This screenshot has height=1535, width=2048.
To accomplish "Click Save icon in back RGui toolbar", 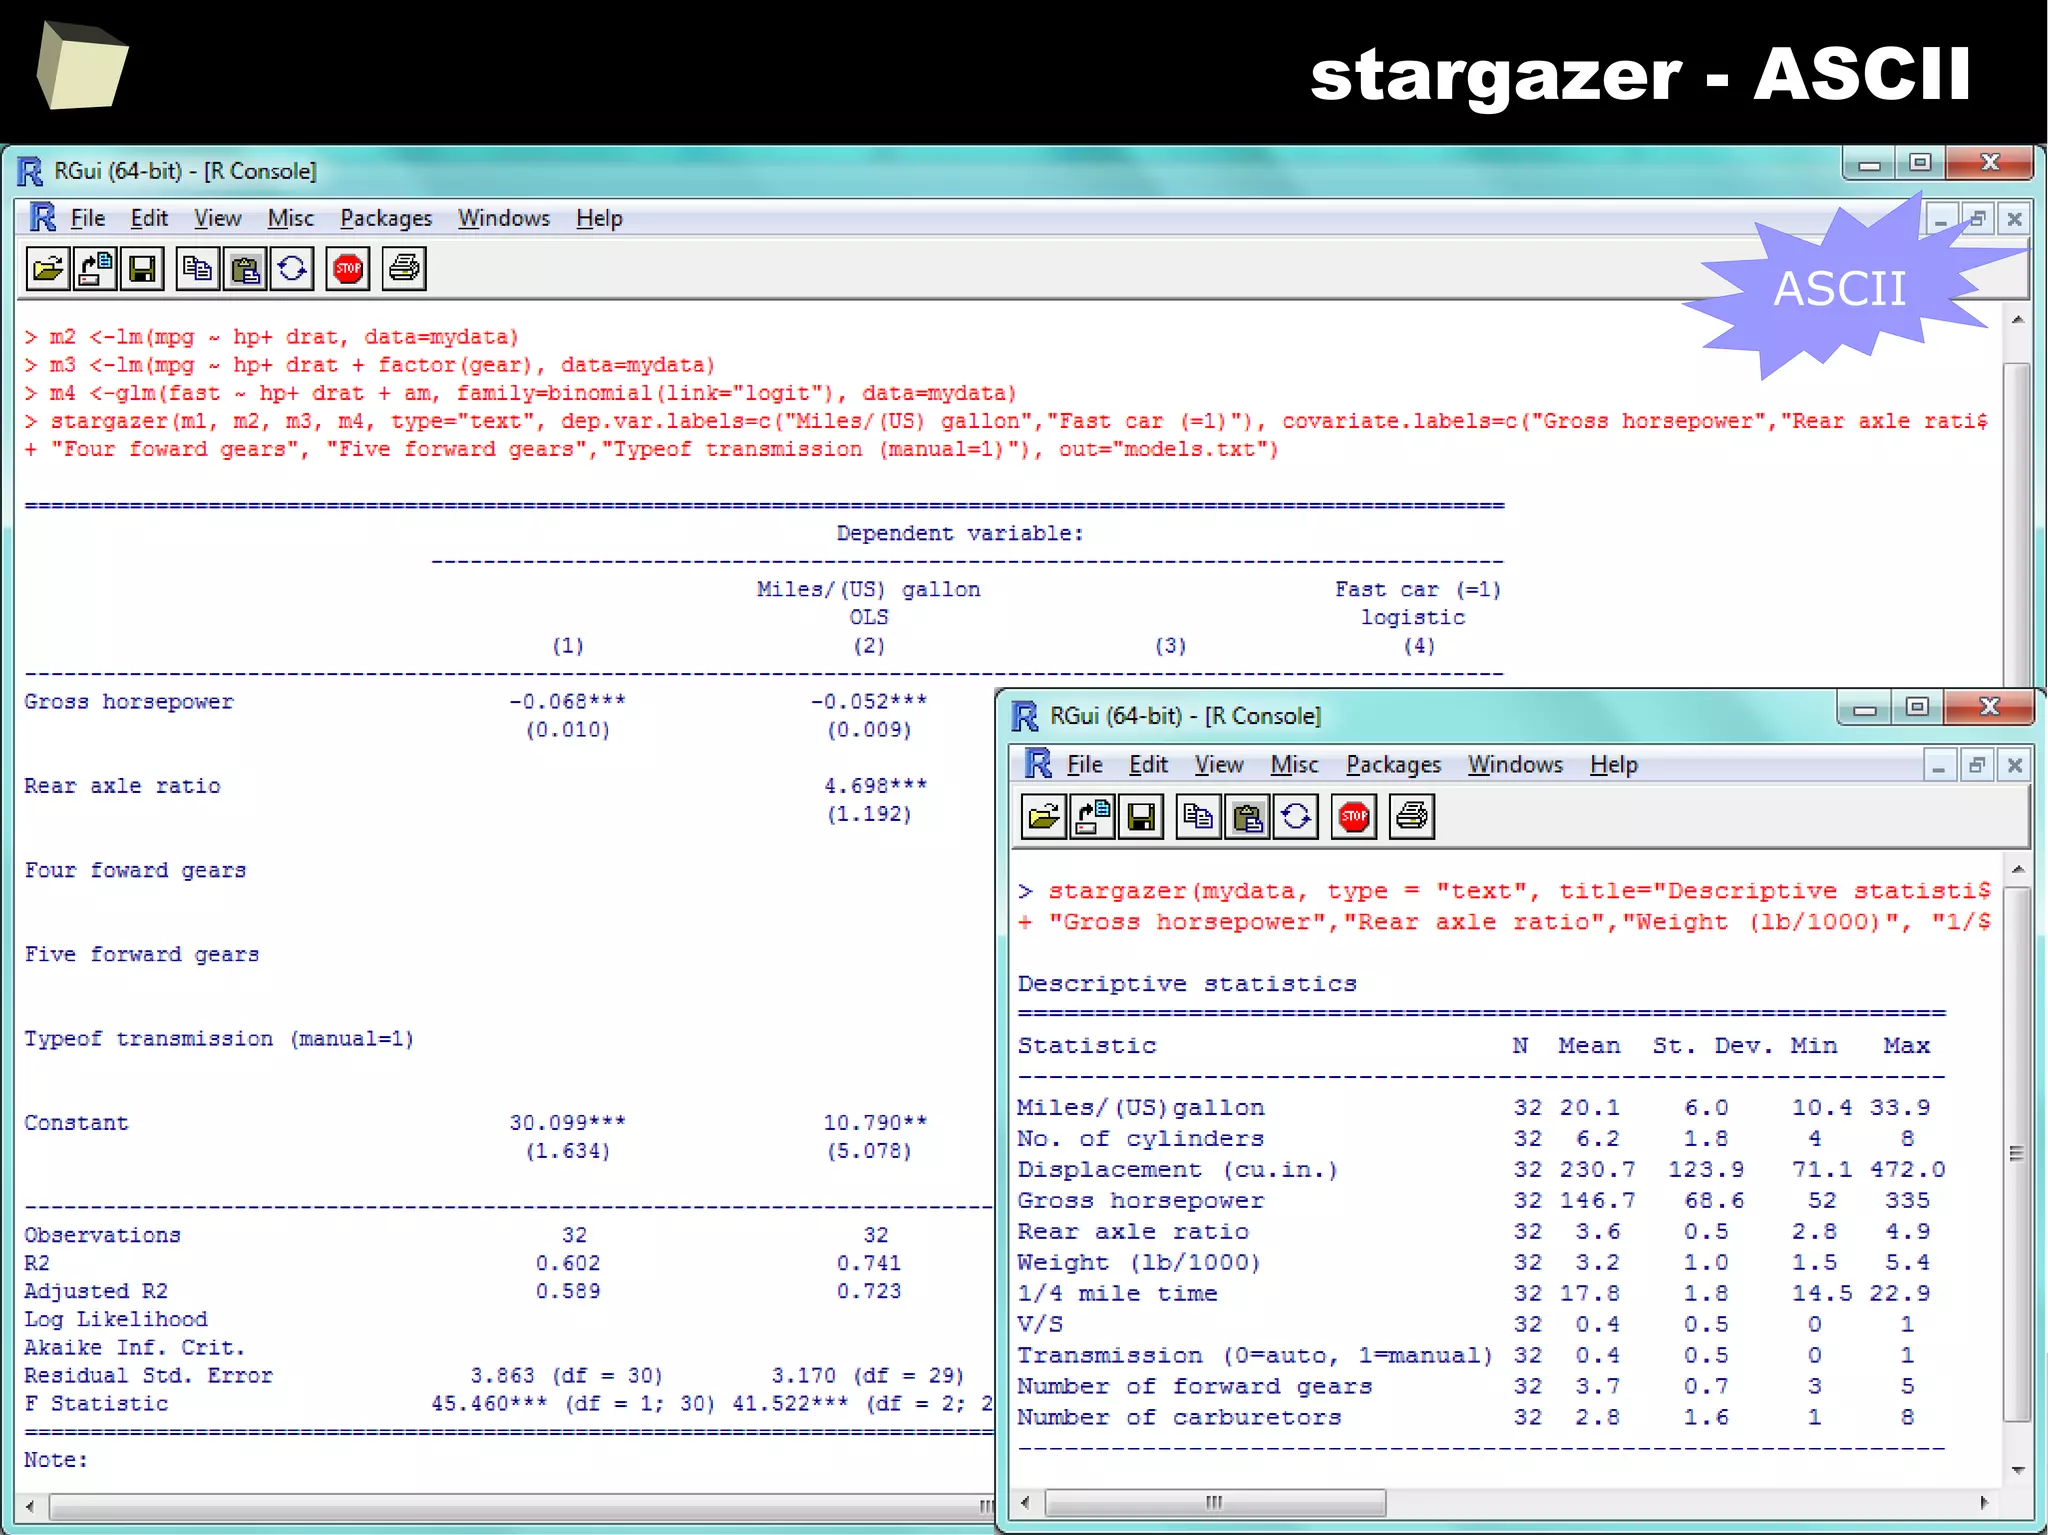I will coord(142,269).
